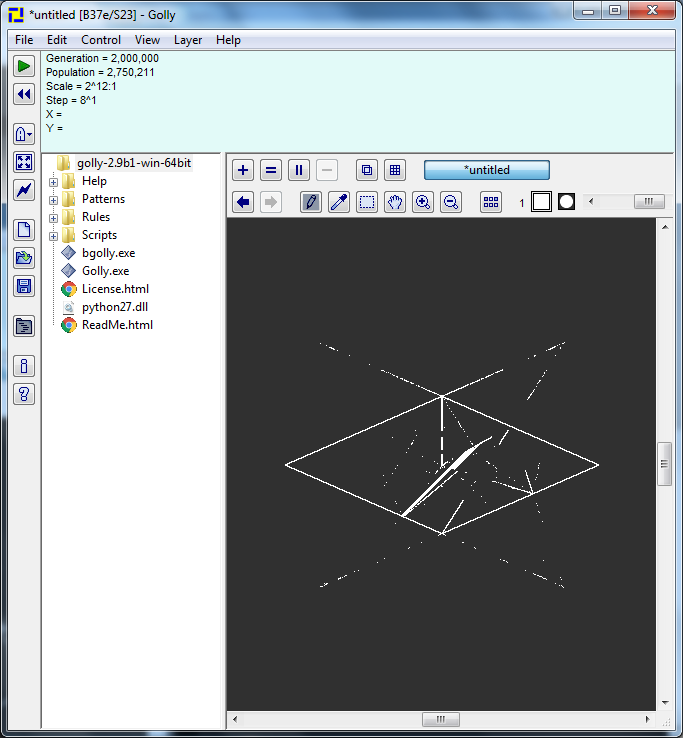Viewport: 683px width, 738px height.
Task: Reset pattern with the rewind button
Action: (x=24, y=95)
